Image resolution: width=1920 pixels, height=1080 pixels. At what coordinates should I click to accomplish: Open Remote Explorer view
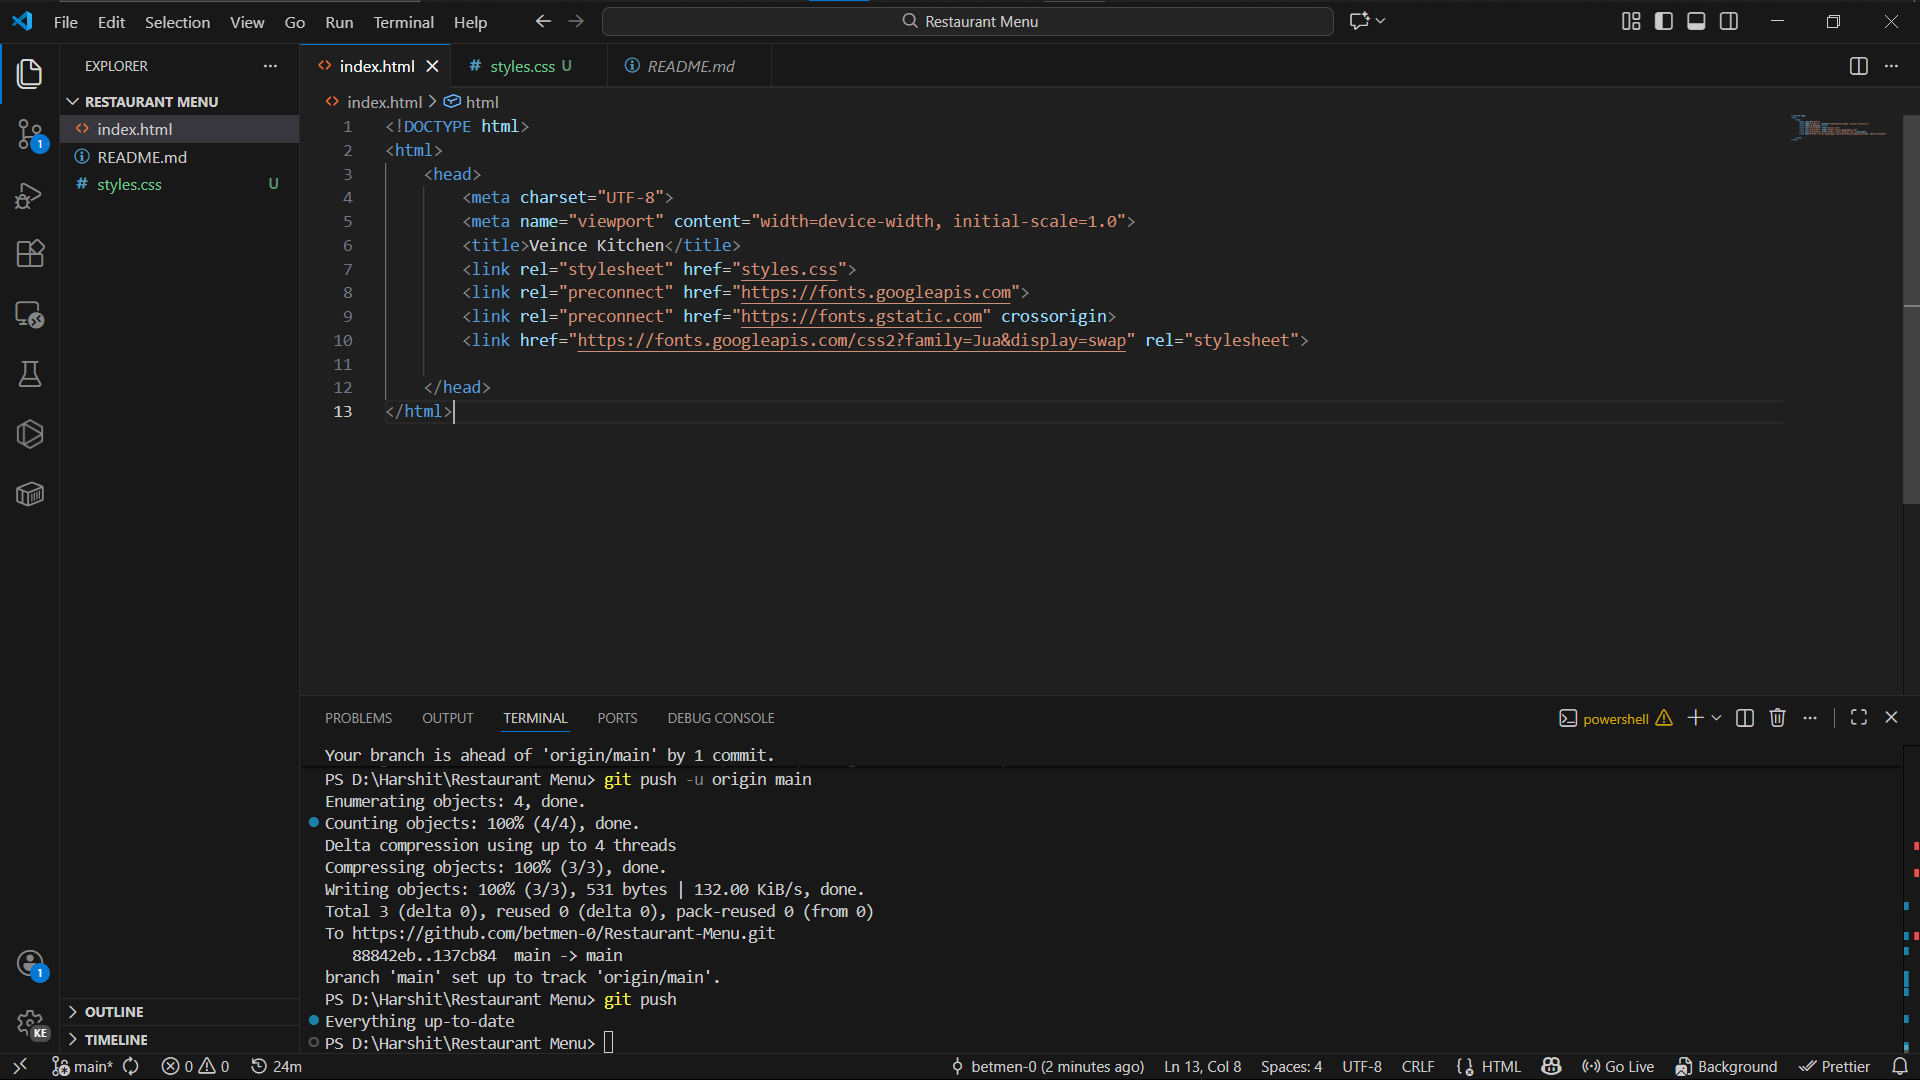(x=30, y=314)
